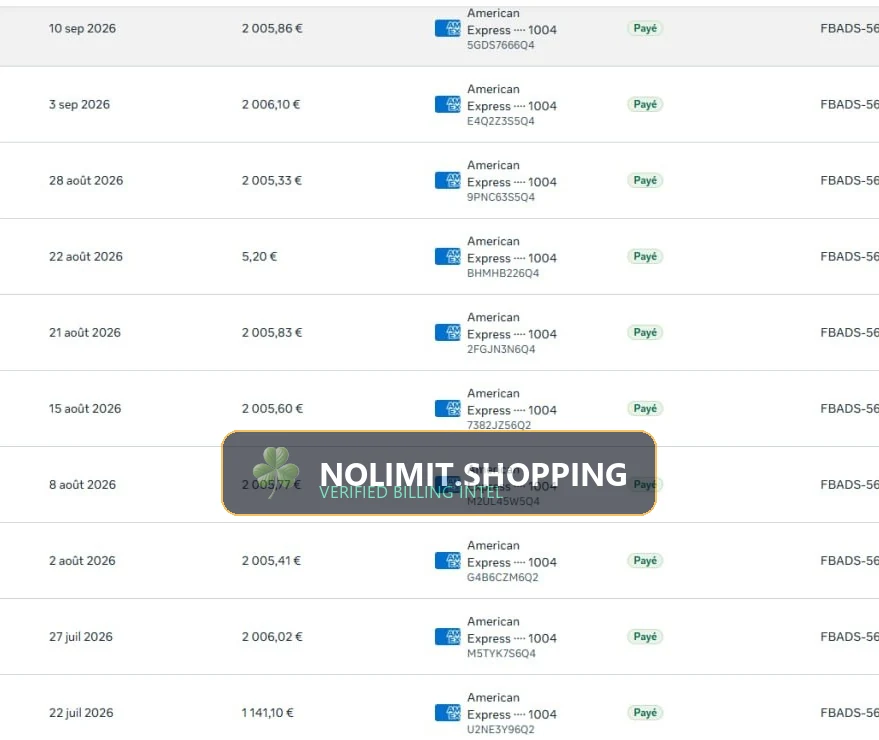Click the Amex card icon in 21 août 2026 row
The image size is (879, 740).
pos(447,332)
